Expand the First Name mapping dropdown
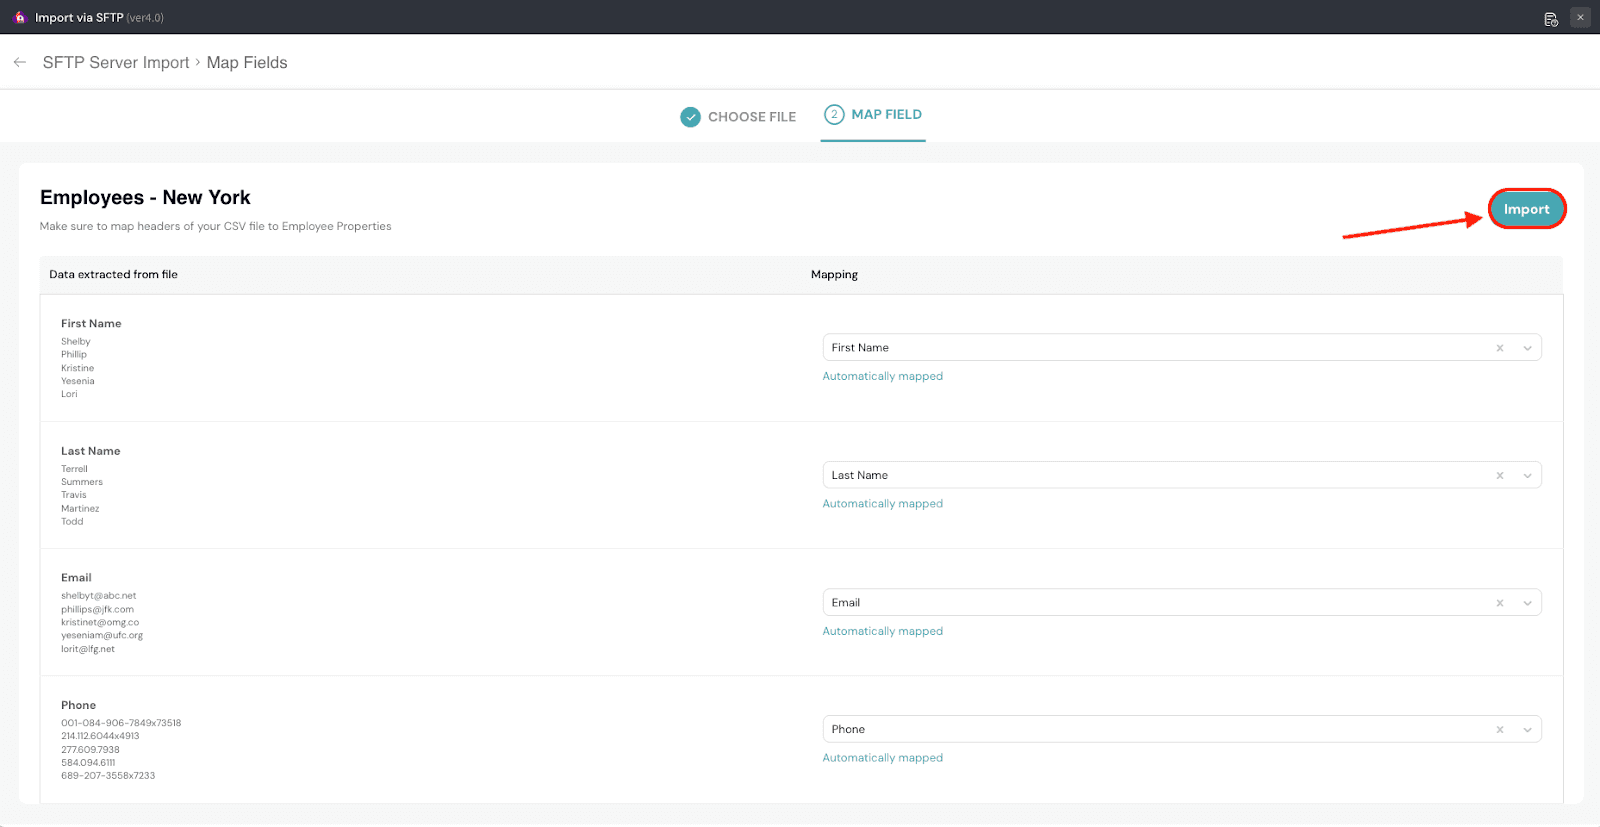The width and height of the screenshot is (1600, 827). tap(1527, 348)
